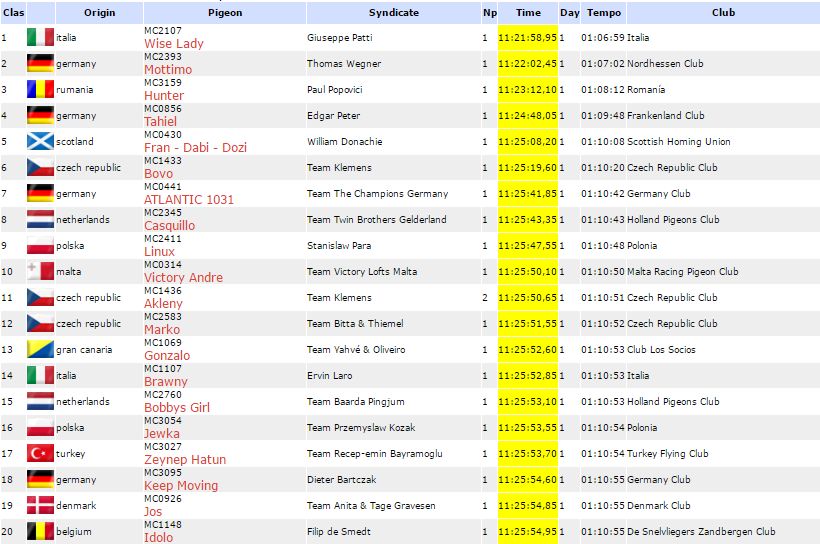Click the Np column header
The width and height of the screenshot is (820, 544).
(x=489, y=13)
